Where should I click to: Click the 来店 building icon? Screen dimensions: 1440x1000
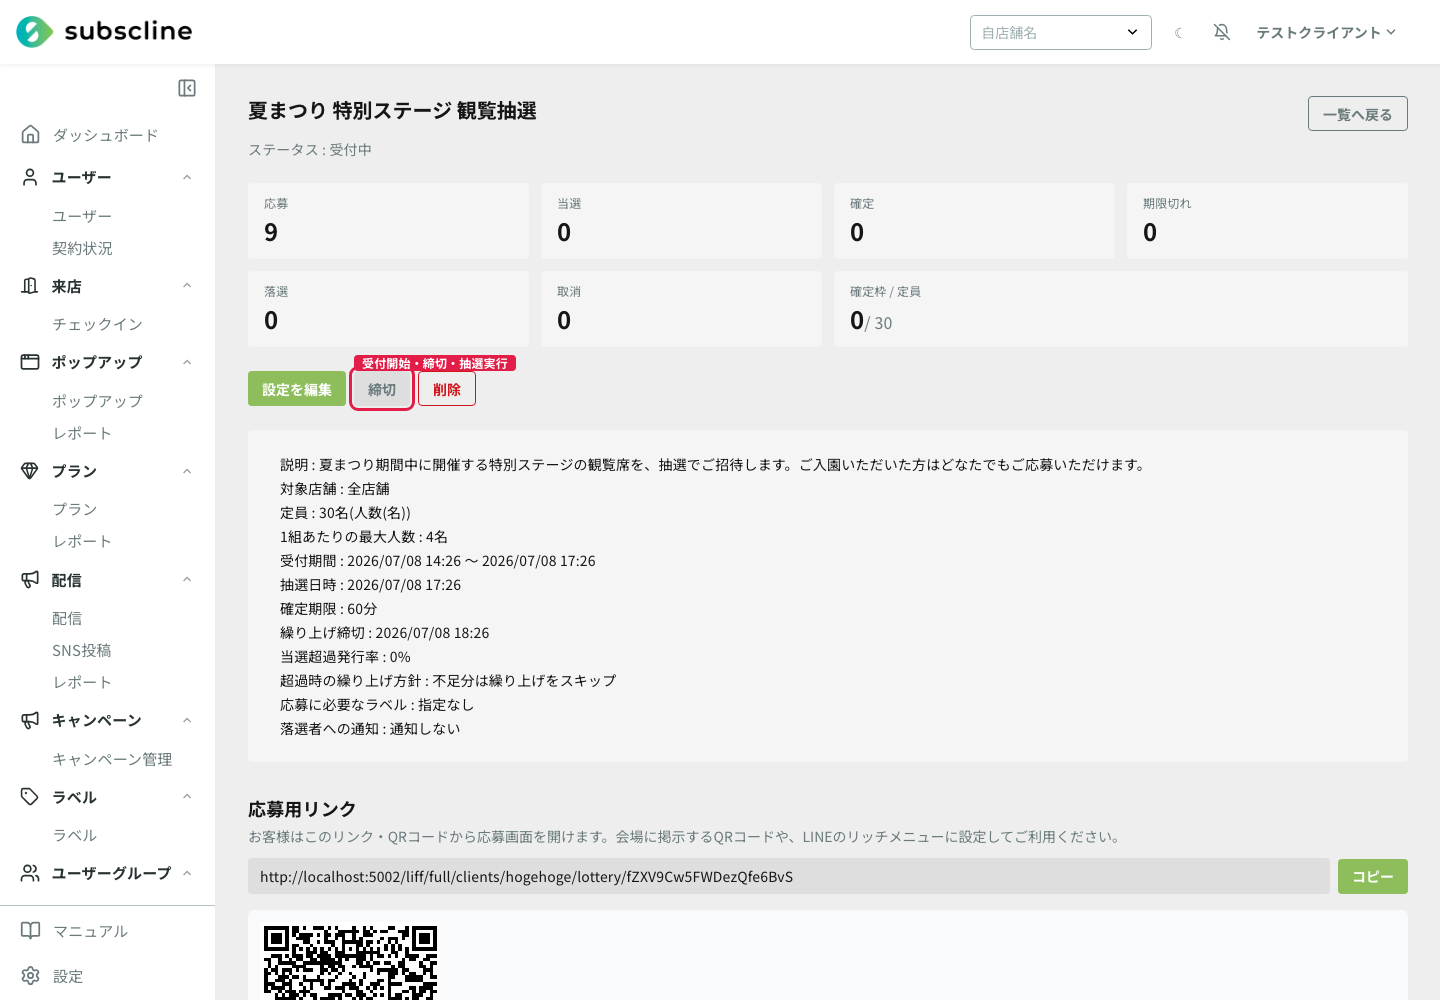(31, 286)
